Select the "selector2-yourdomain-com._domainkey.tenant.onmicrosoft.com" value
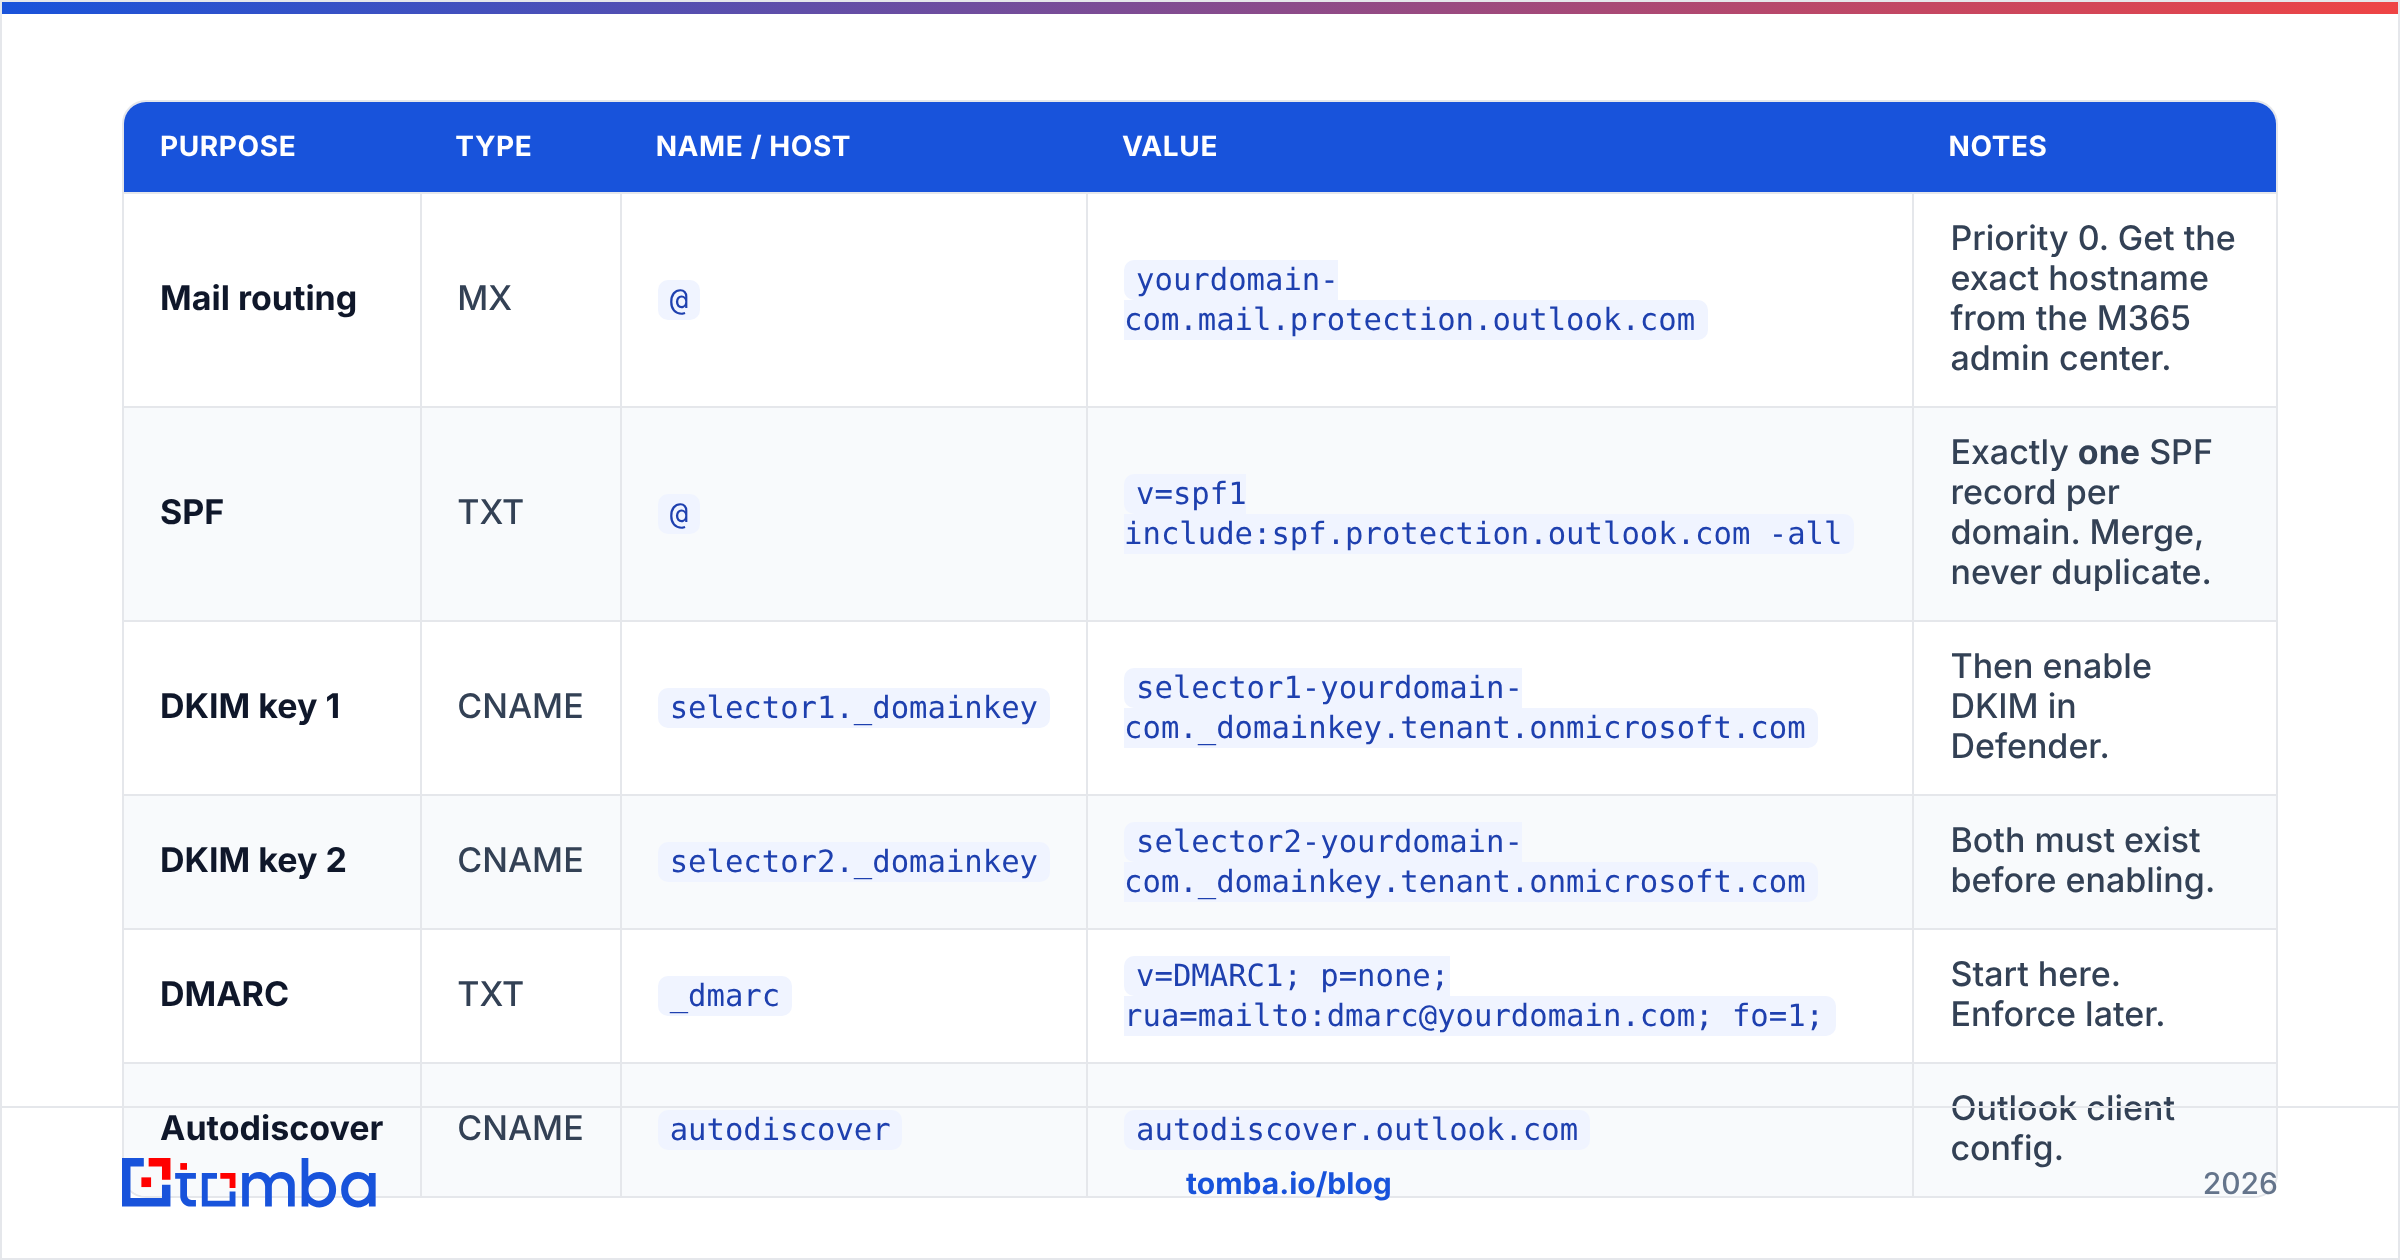The image size is (2400, 1260). click(x=1470, y=862)
